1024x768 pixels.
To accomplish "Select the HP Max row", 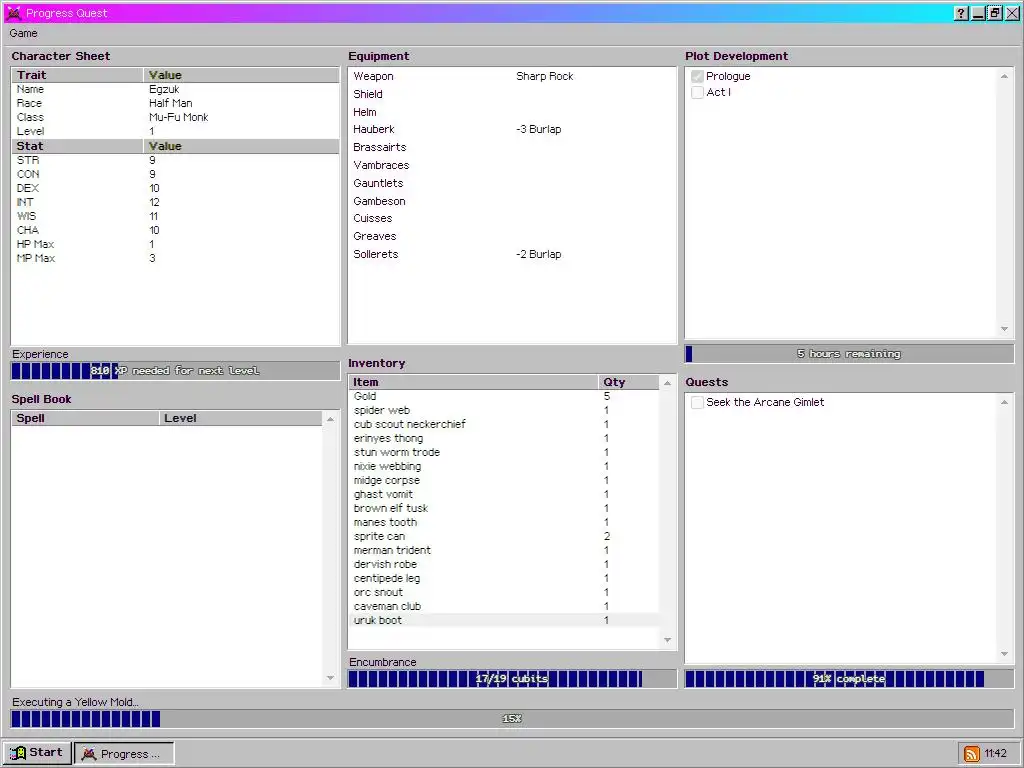I will point(175,244).
